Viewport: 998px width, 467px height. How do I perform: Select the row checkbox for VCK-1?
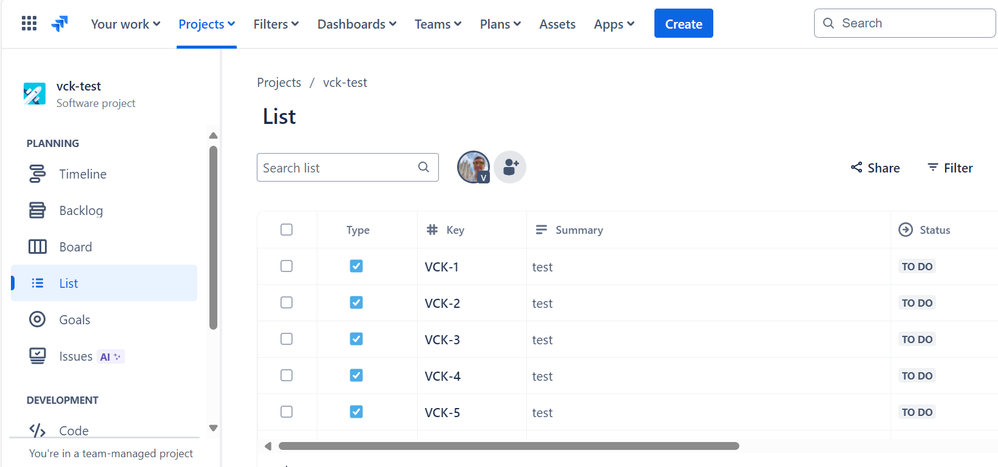coord(287,266)
